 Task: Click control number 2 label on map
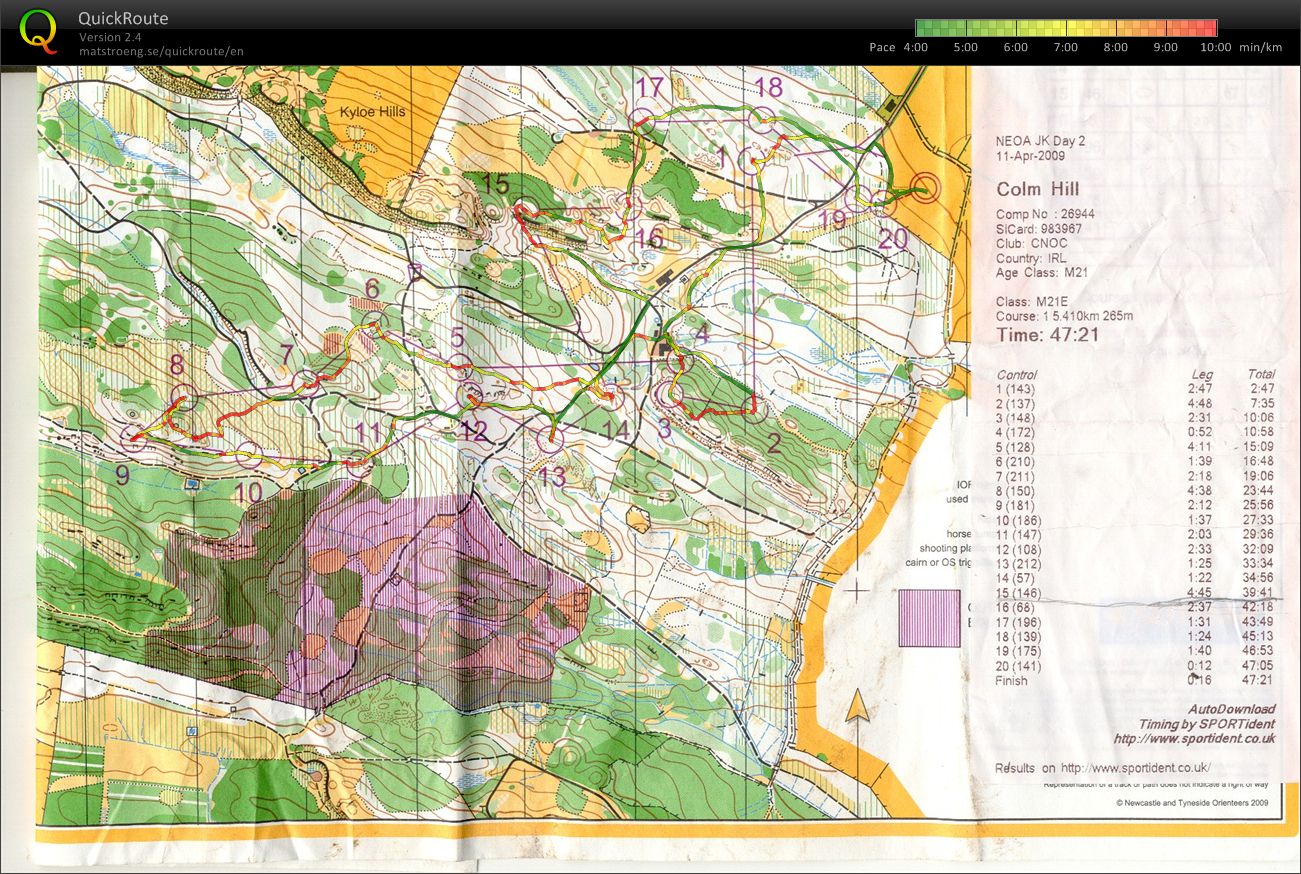[x=773, y=442]
